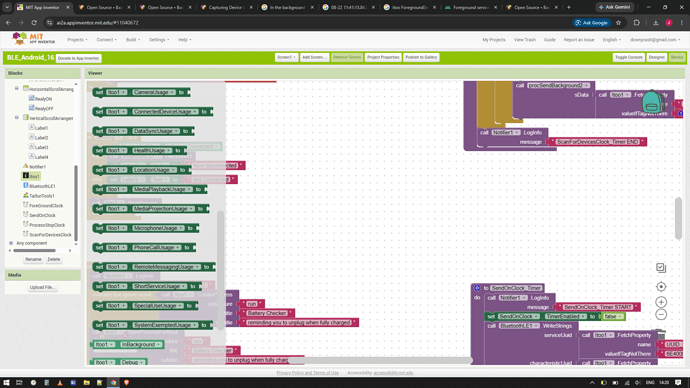The width and height of the screenshot is (690, 388).
Task: Open the Build menu
Action: coord(133,40)
